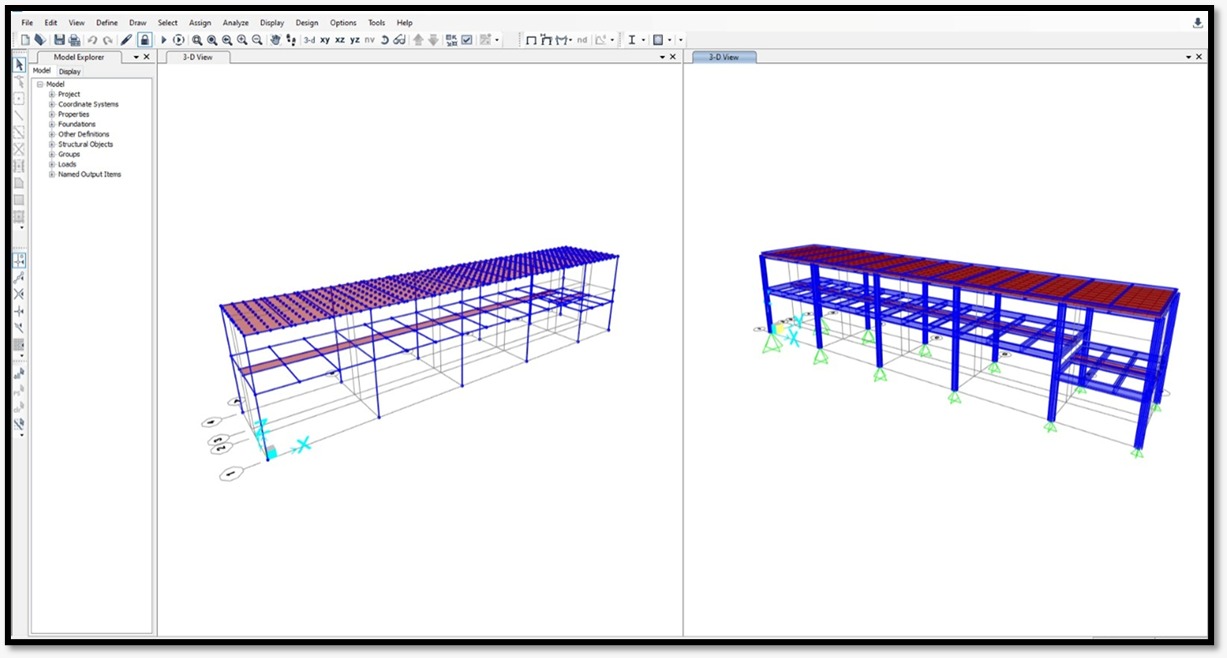Click the 3-d view toolbar icon
Viewport: 1227px width, 658px height.
tap(309, 40)
